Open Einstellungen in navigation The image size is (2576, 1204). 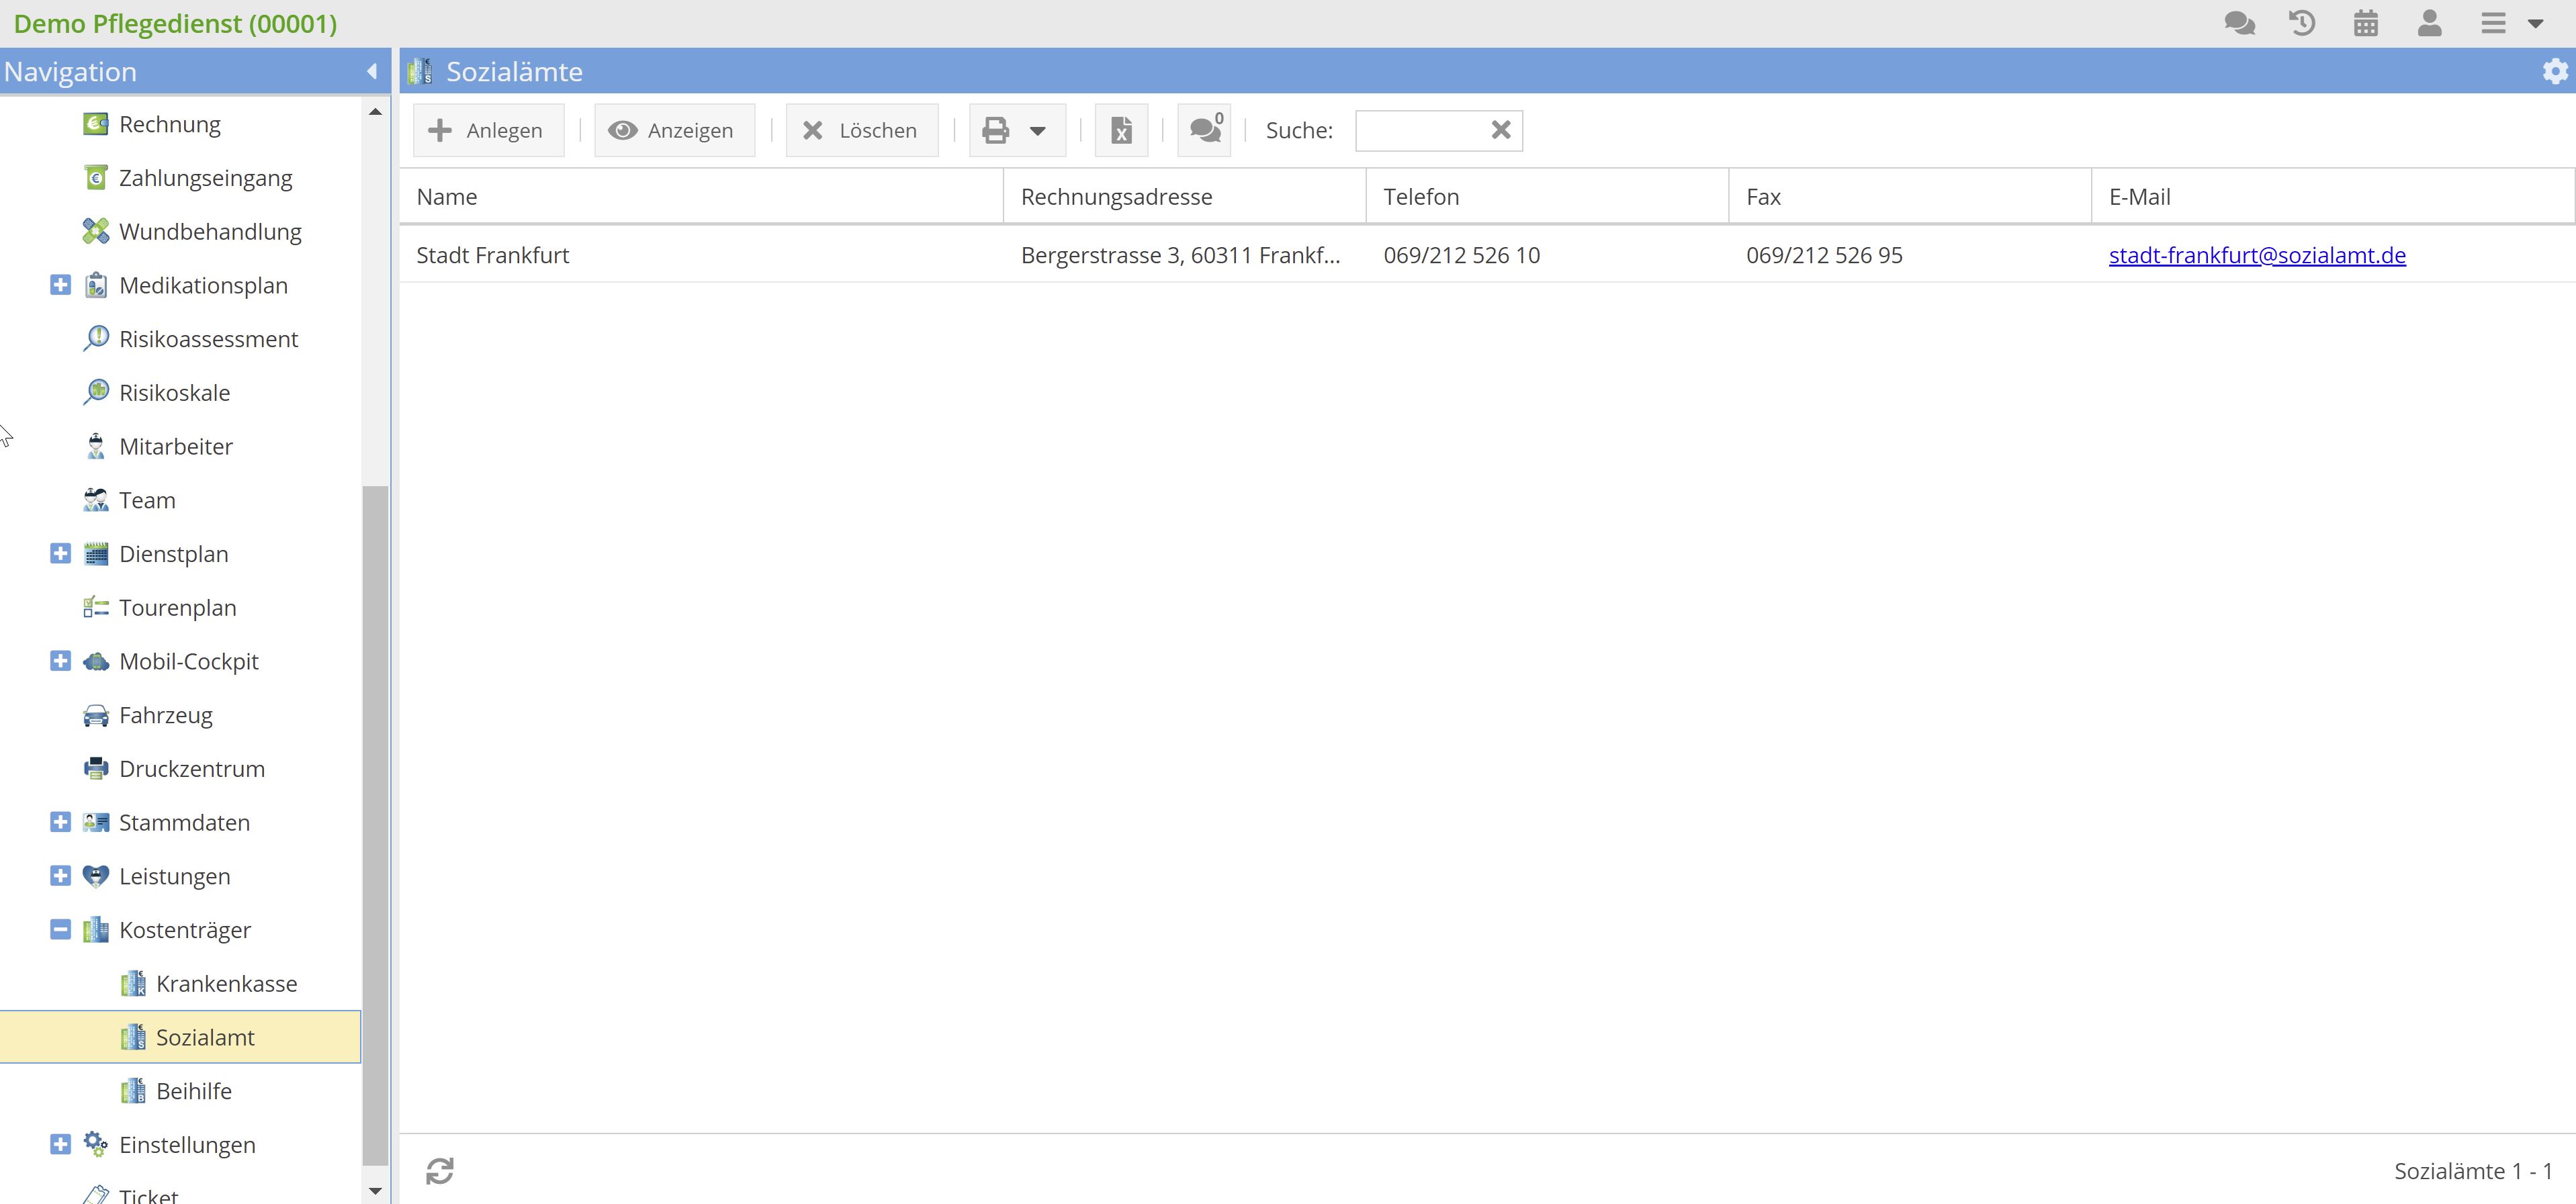[187, 1145]
